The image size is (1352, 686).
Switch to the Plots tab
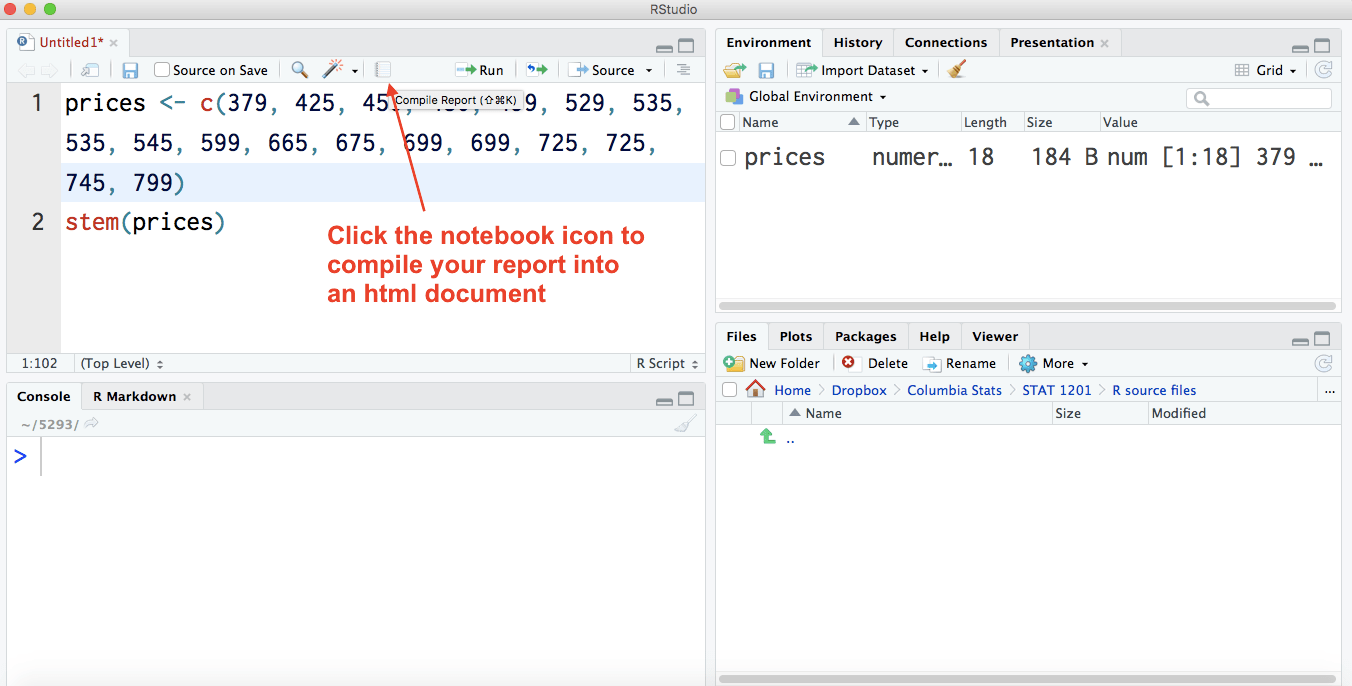pos(796,337)
